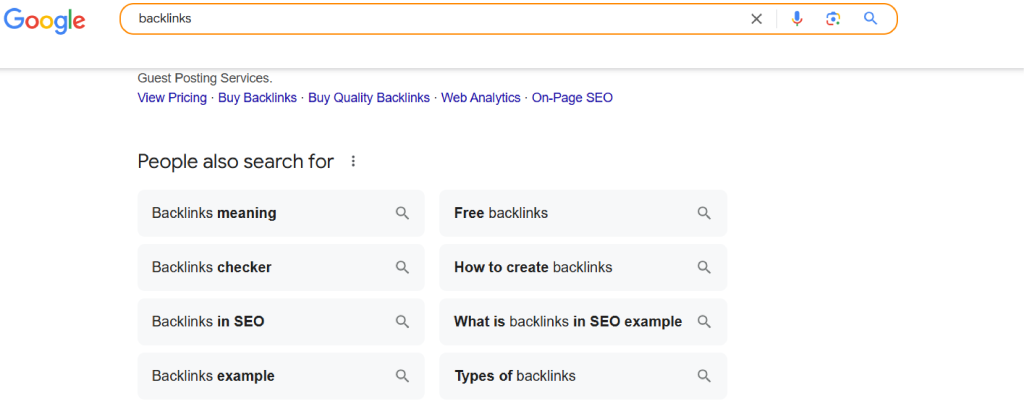Open Google Lens image search icon

833,19
